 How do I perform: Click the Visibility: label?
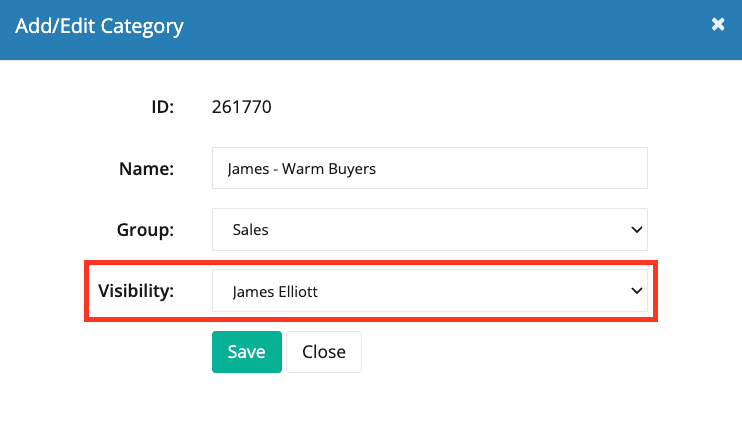pos(136,291)
